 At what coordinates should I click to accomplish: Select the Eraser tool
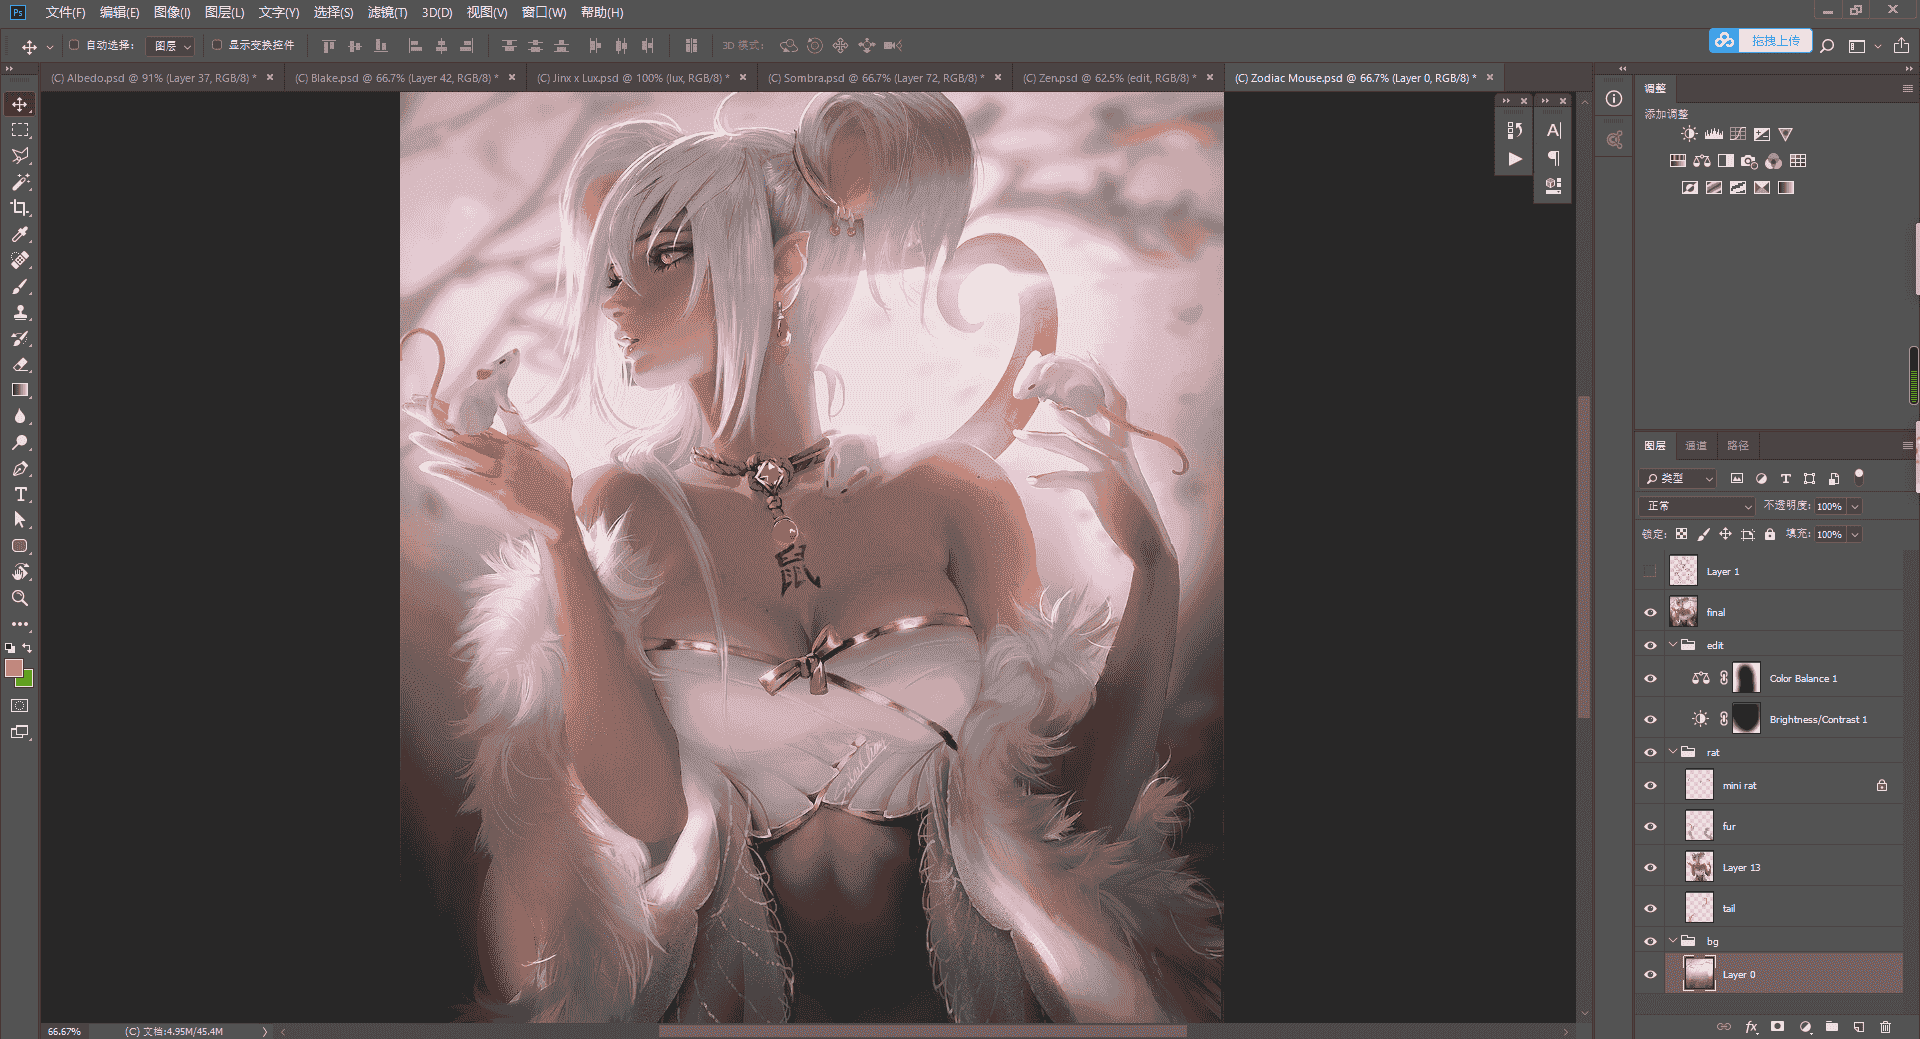(20, 364)
